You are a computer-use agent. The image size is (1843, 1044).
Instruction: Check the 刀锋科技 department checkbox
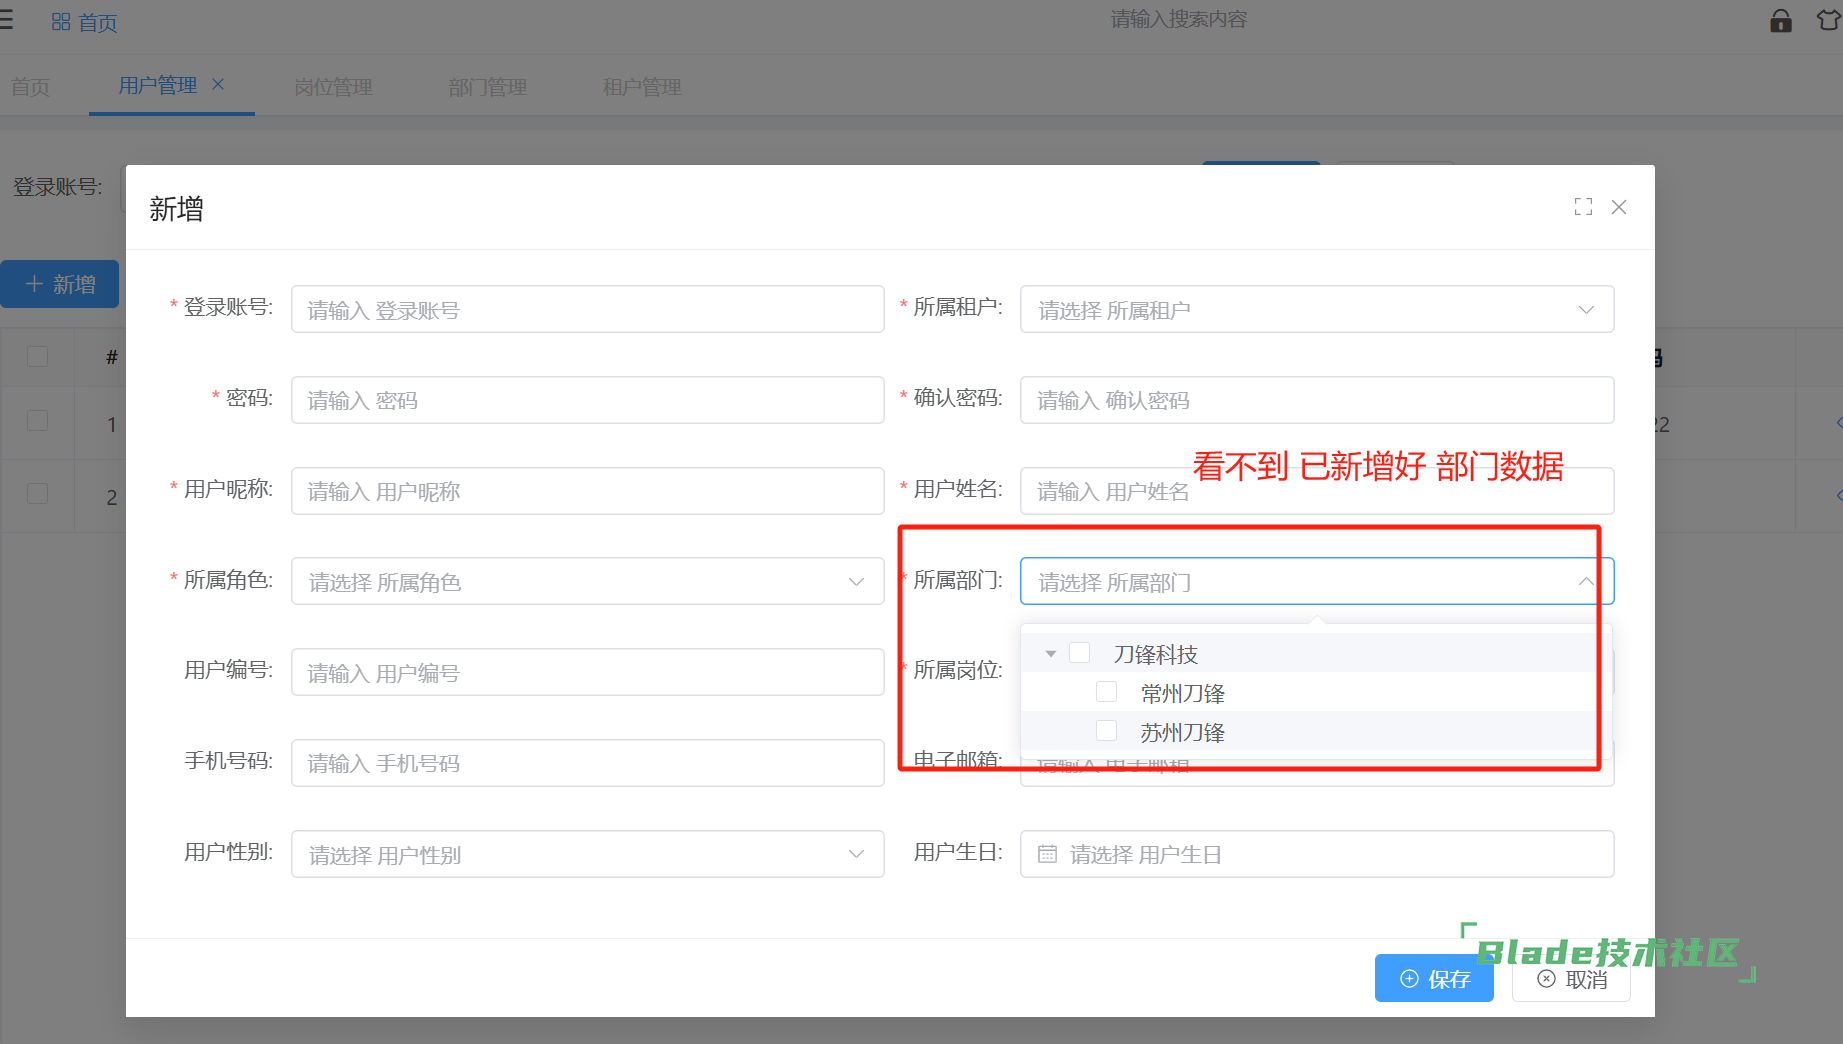(x=1080, y=653)
